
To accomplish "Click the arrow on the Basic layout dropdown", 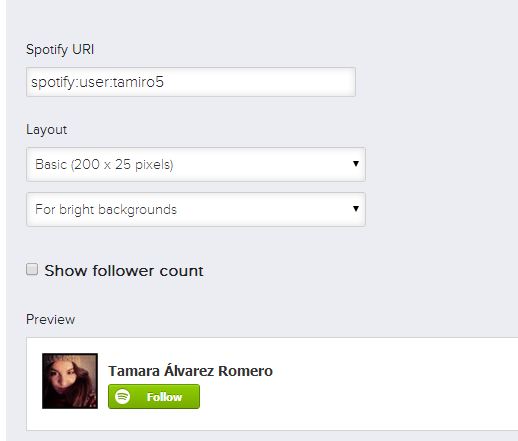I will [356, 164].
